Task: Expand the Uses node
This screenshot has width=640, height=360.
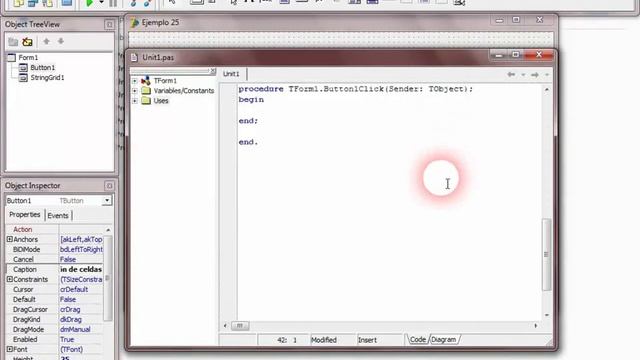Action: (135, 100)
